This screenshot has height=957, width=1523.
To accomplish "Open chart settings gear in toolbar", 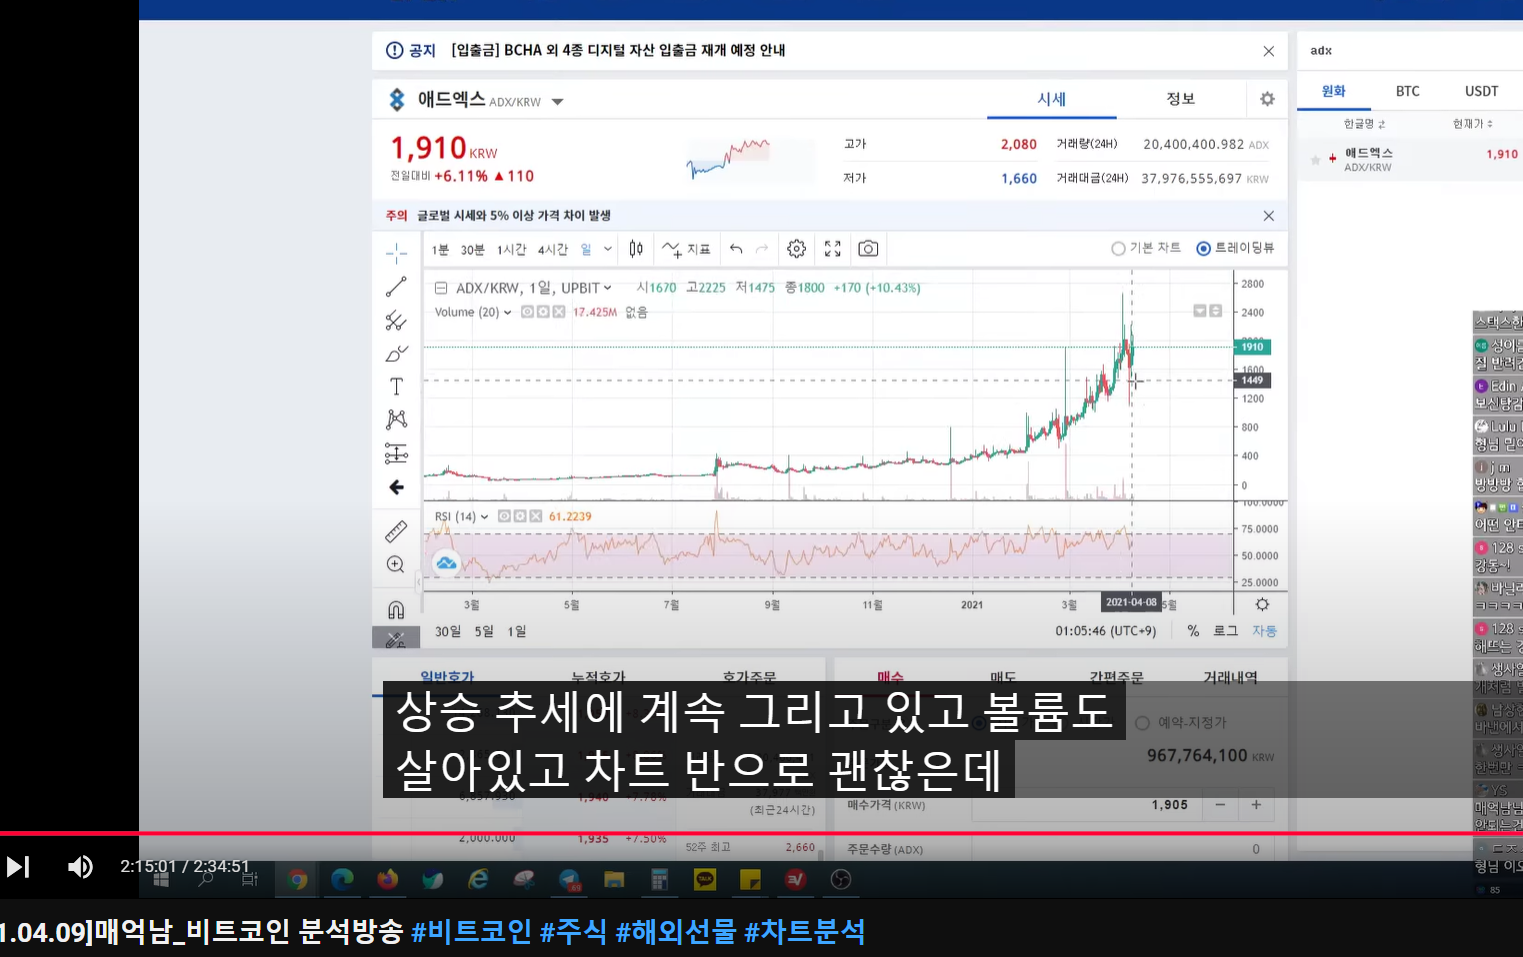I will click(x=796, y=249).
